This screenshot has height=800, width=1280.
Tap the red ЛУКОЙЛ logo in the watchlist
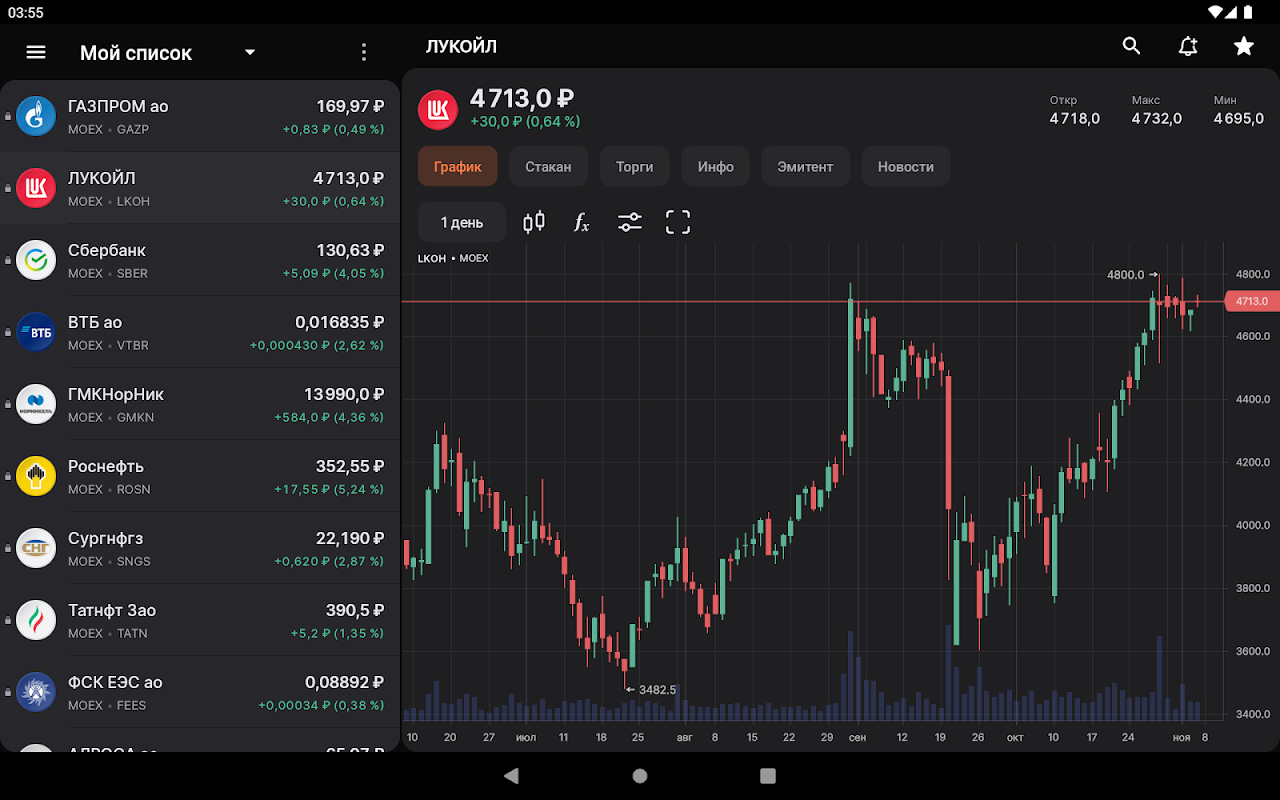pos(36,188)
